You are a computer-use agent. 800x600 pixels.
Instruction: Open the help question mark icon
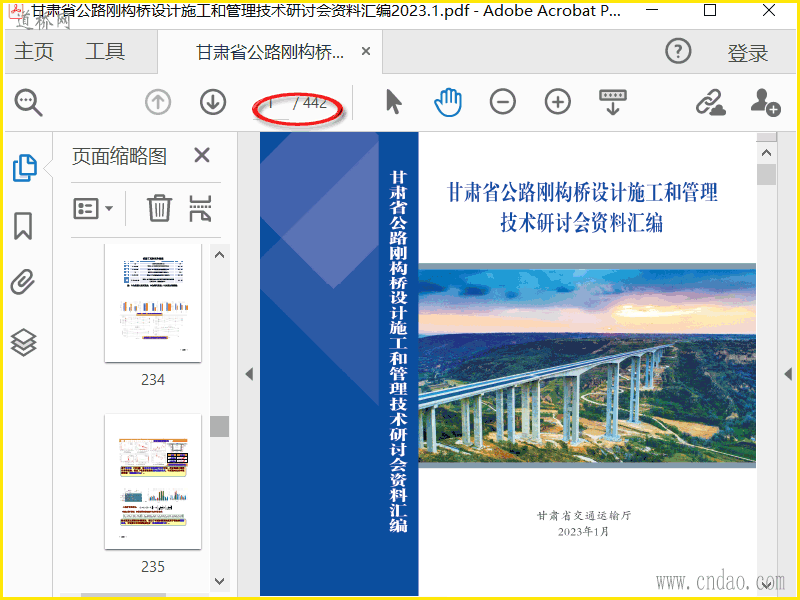click(x=678, y=51)
